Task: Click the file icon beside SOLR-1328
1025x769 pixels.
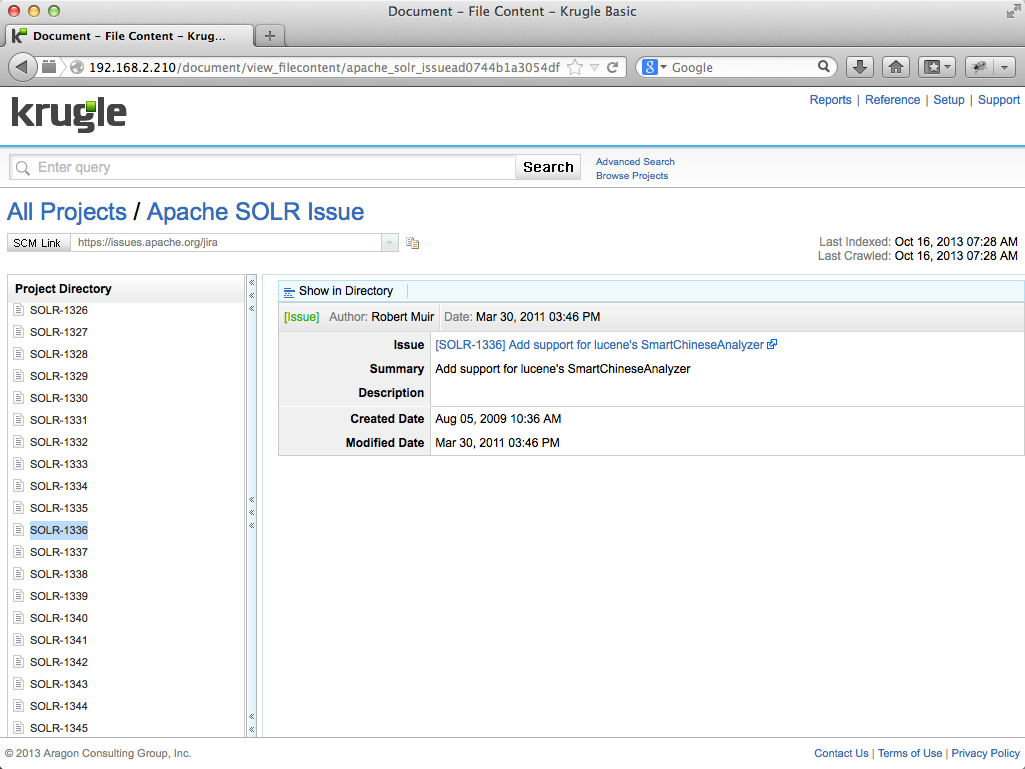Action: 19,354
